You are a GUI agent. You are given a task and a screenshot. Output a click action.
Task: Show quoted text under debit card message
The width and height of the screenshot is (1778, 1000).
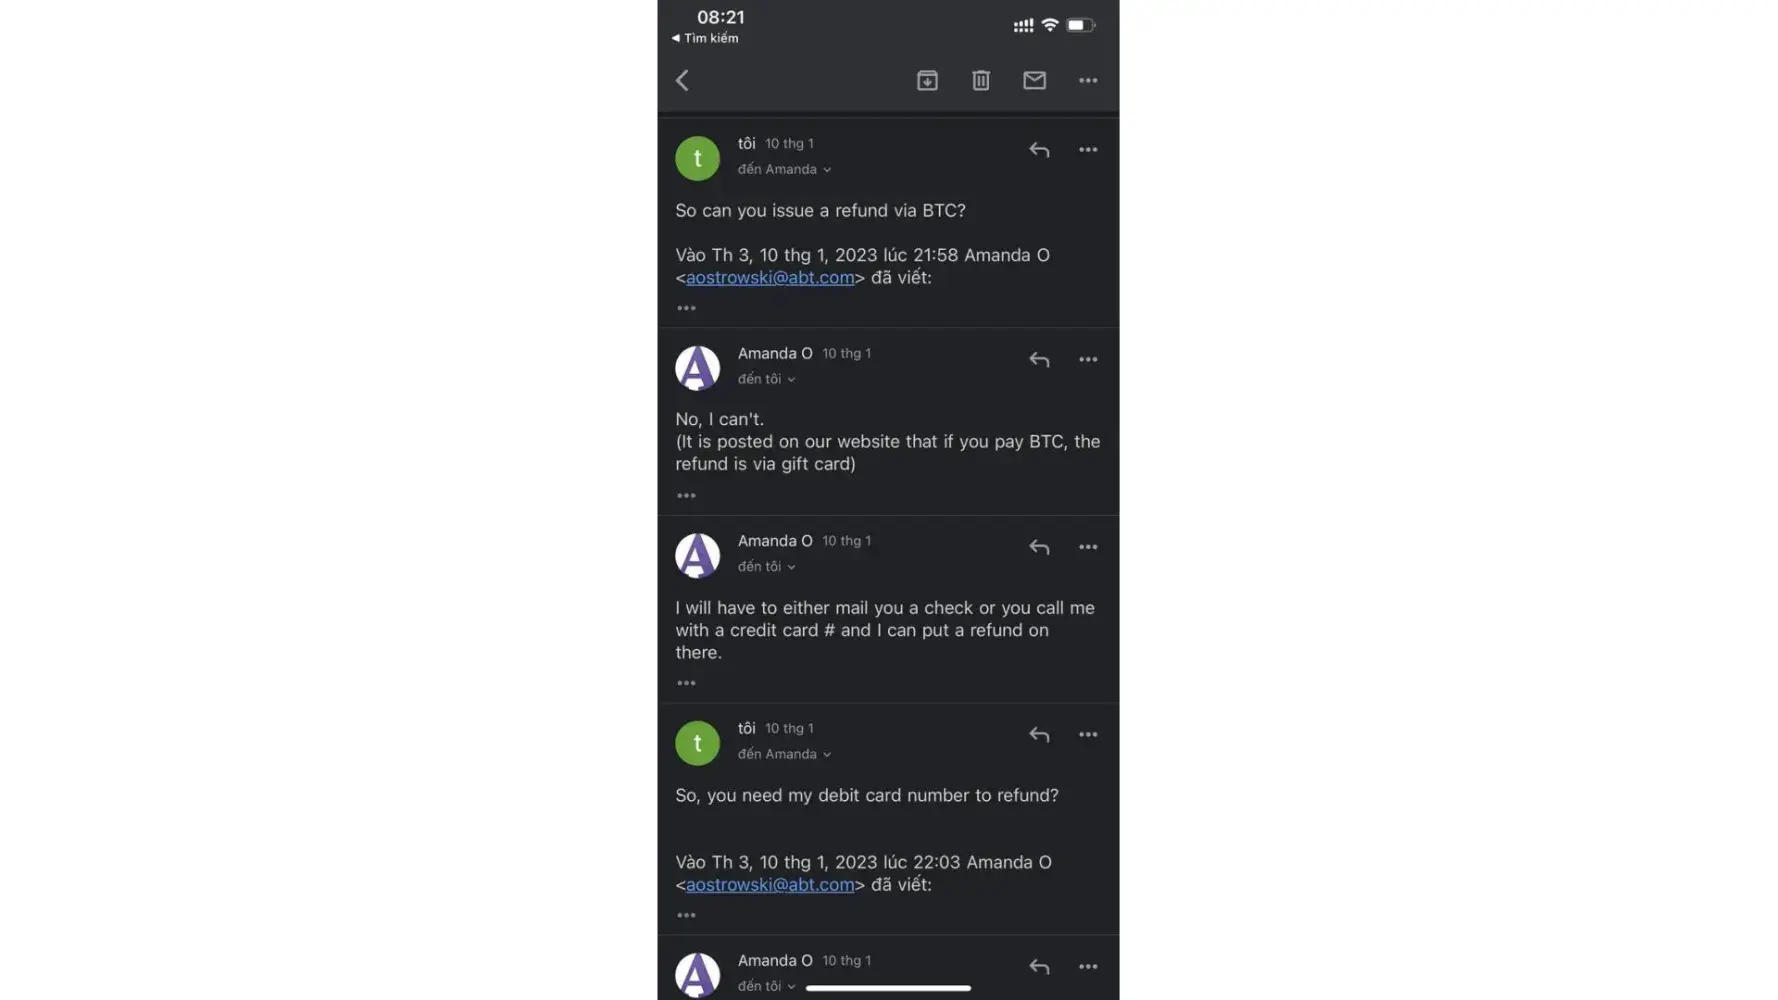(x=686, y=916)
